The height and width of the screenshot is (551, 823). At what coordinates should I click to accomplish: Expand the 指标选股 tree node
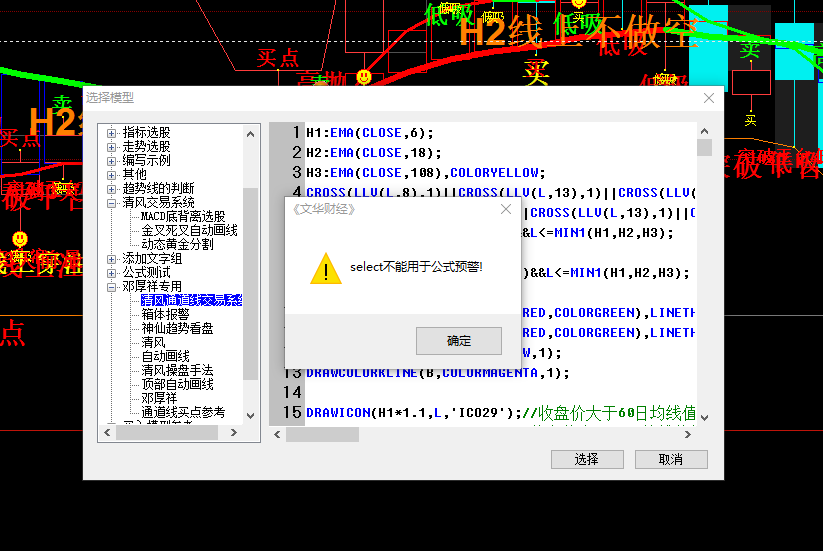point(112,132)
